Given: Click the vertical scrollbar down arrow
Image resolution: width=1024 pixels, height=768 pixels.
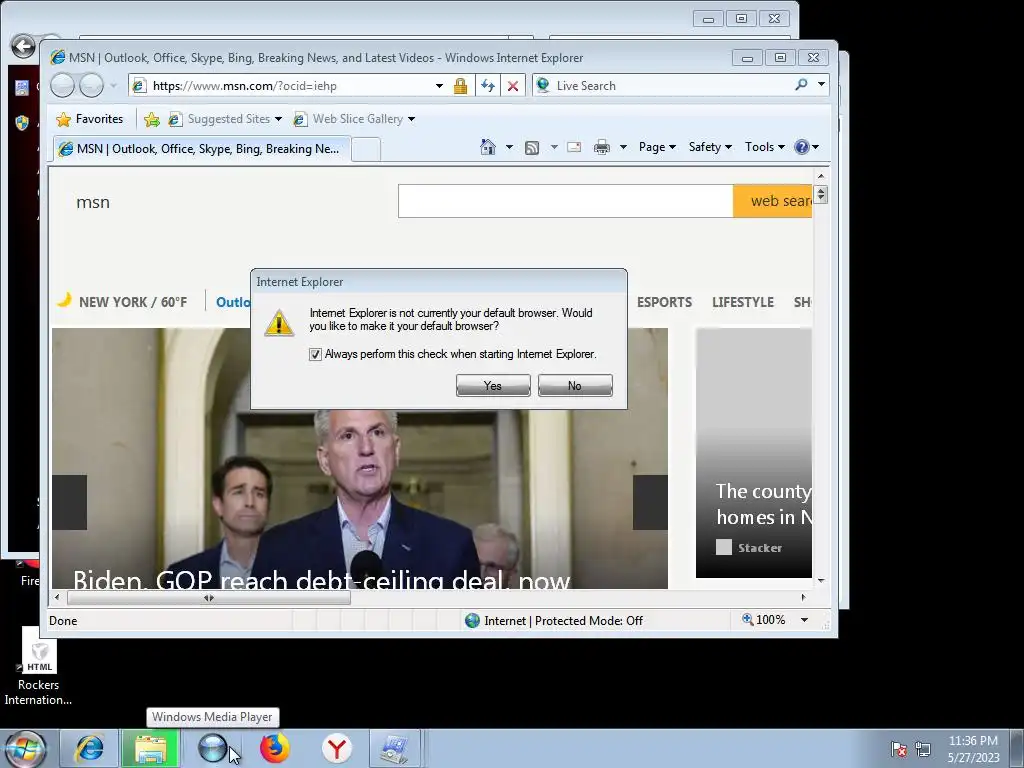Looking at the screenshot, I should (821, 580).
